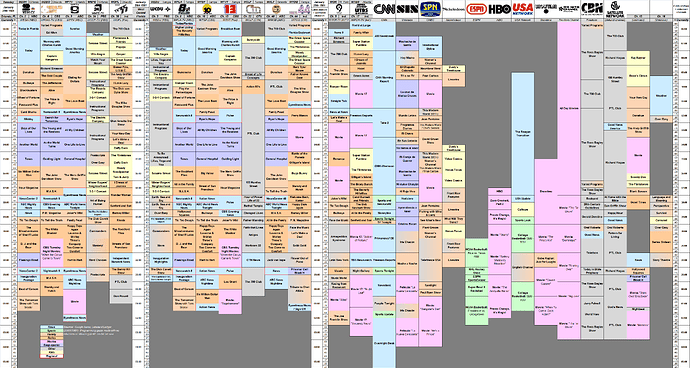The width and height of the screenshot is (690, 368).
Task: Click the ESPN channel logo
Action: (477, 9)
